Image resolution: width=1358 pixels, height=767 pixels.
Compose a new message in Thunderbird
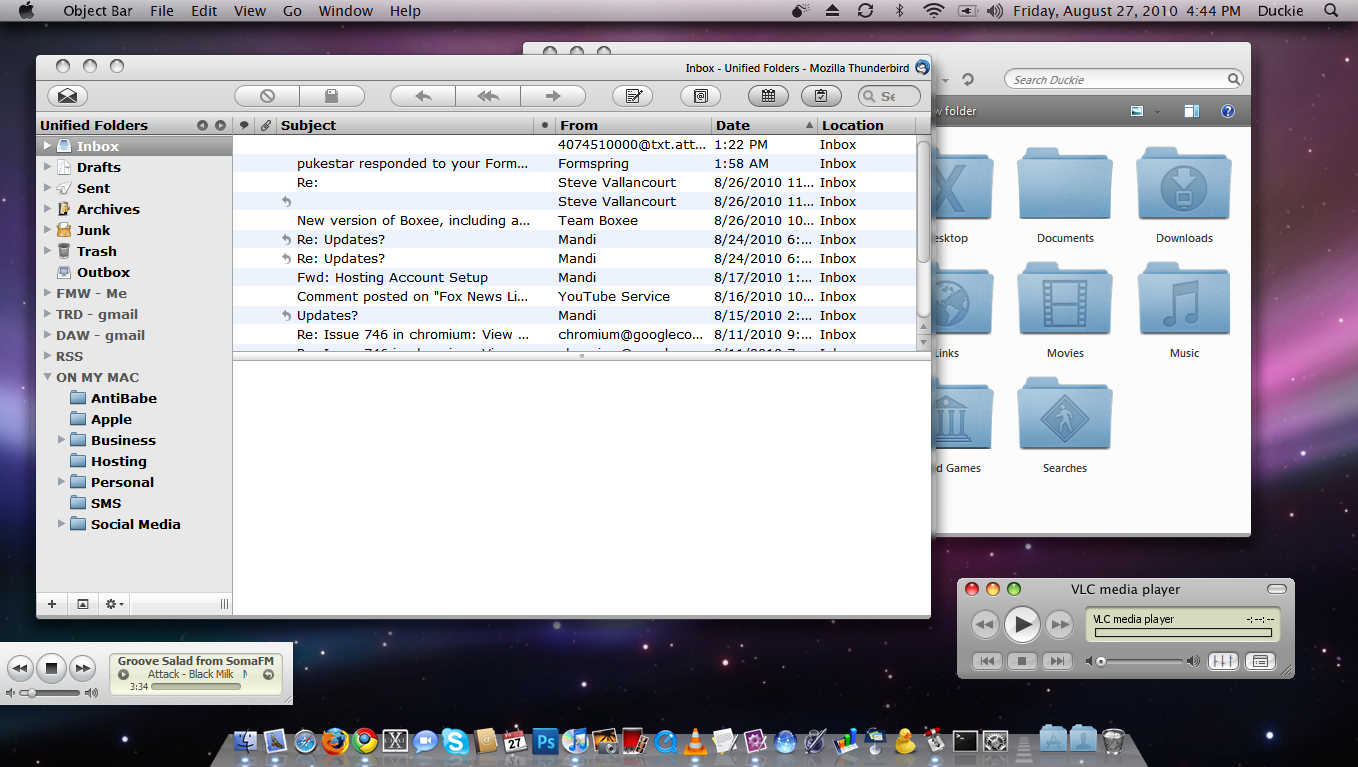pyautogui.click(x=633, y=96)
